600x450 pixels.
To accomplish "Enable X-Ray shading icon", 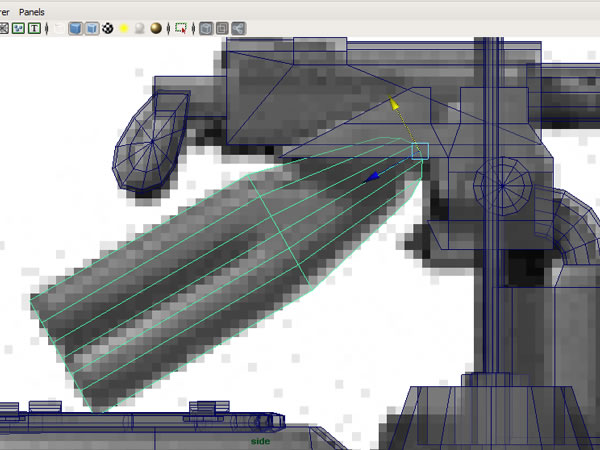I will click(x=206, y=28).
